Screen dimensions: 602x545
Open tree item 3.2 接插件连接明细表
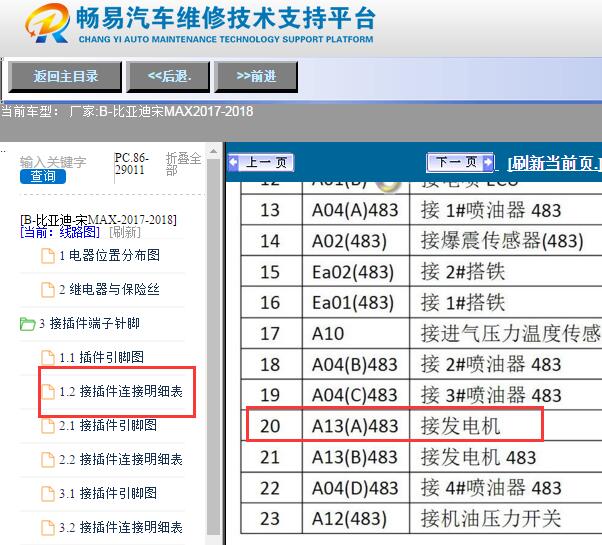[121, 527]
